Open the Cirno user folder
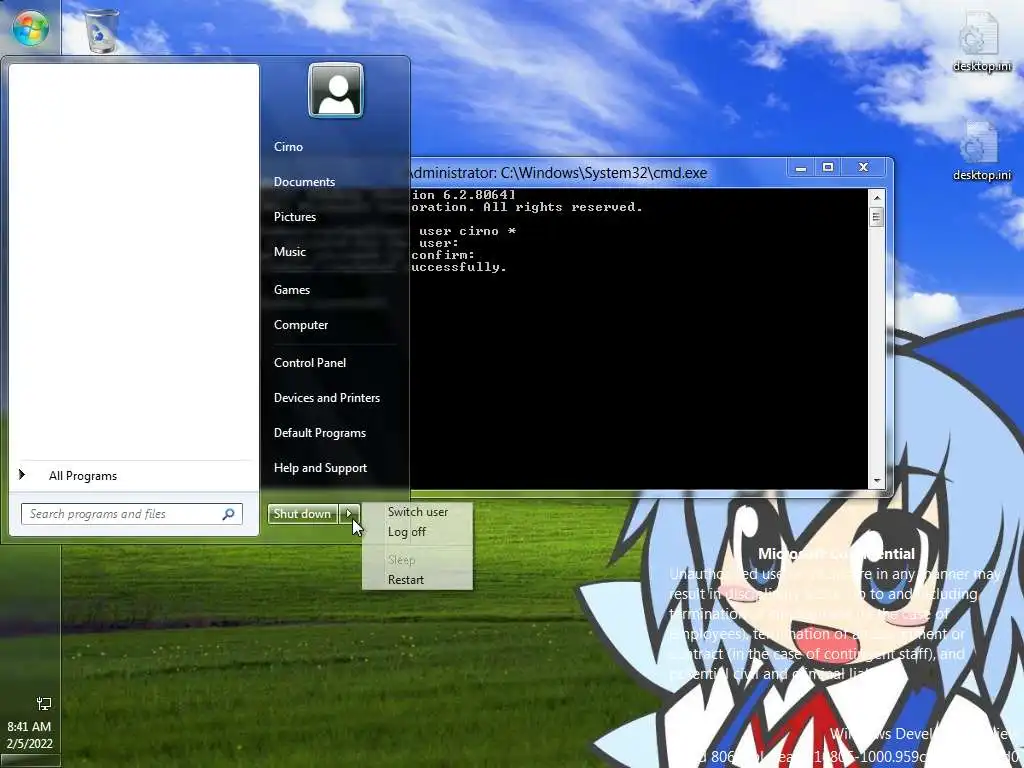This screenshot has width=1024, height=768. click(x=288, y=147)
